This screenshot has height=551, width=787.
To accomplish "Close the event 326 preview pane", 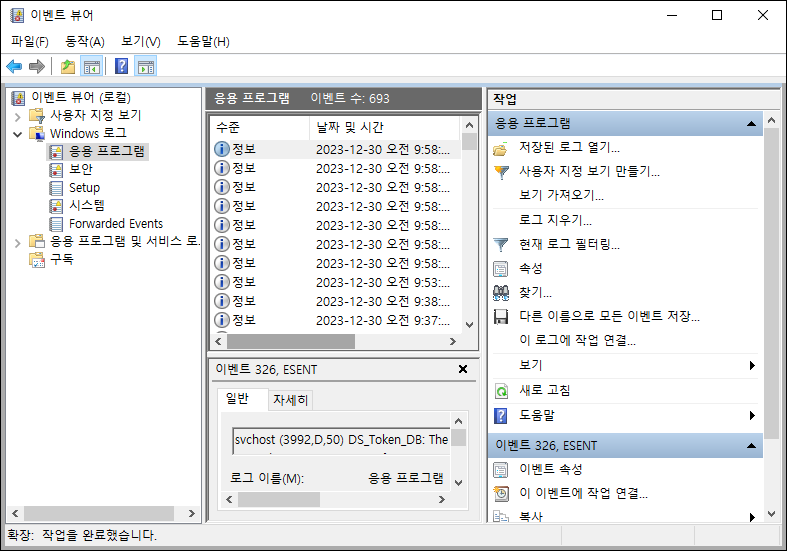I will tap(463, 369).
